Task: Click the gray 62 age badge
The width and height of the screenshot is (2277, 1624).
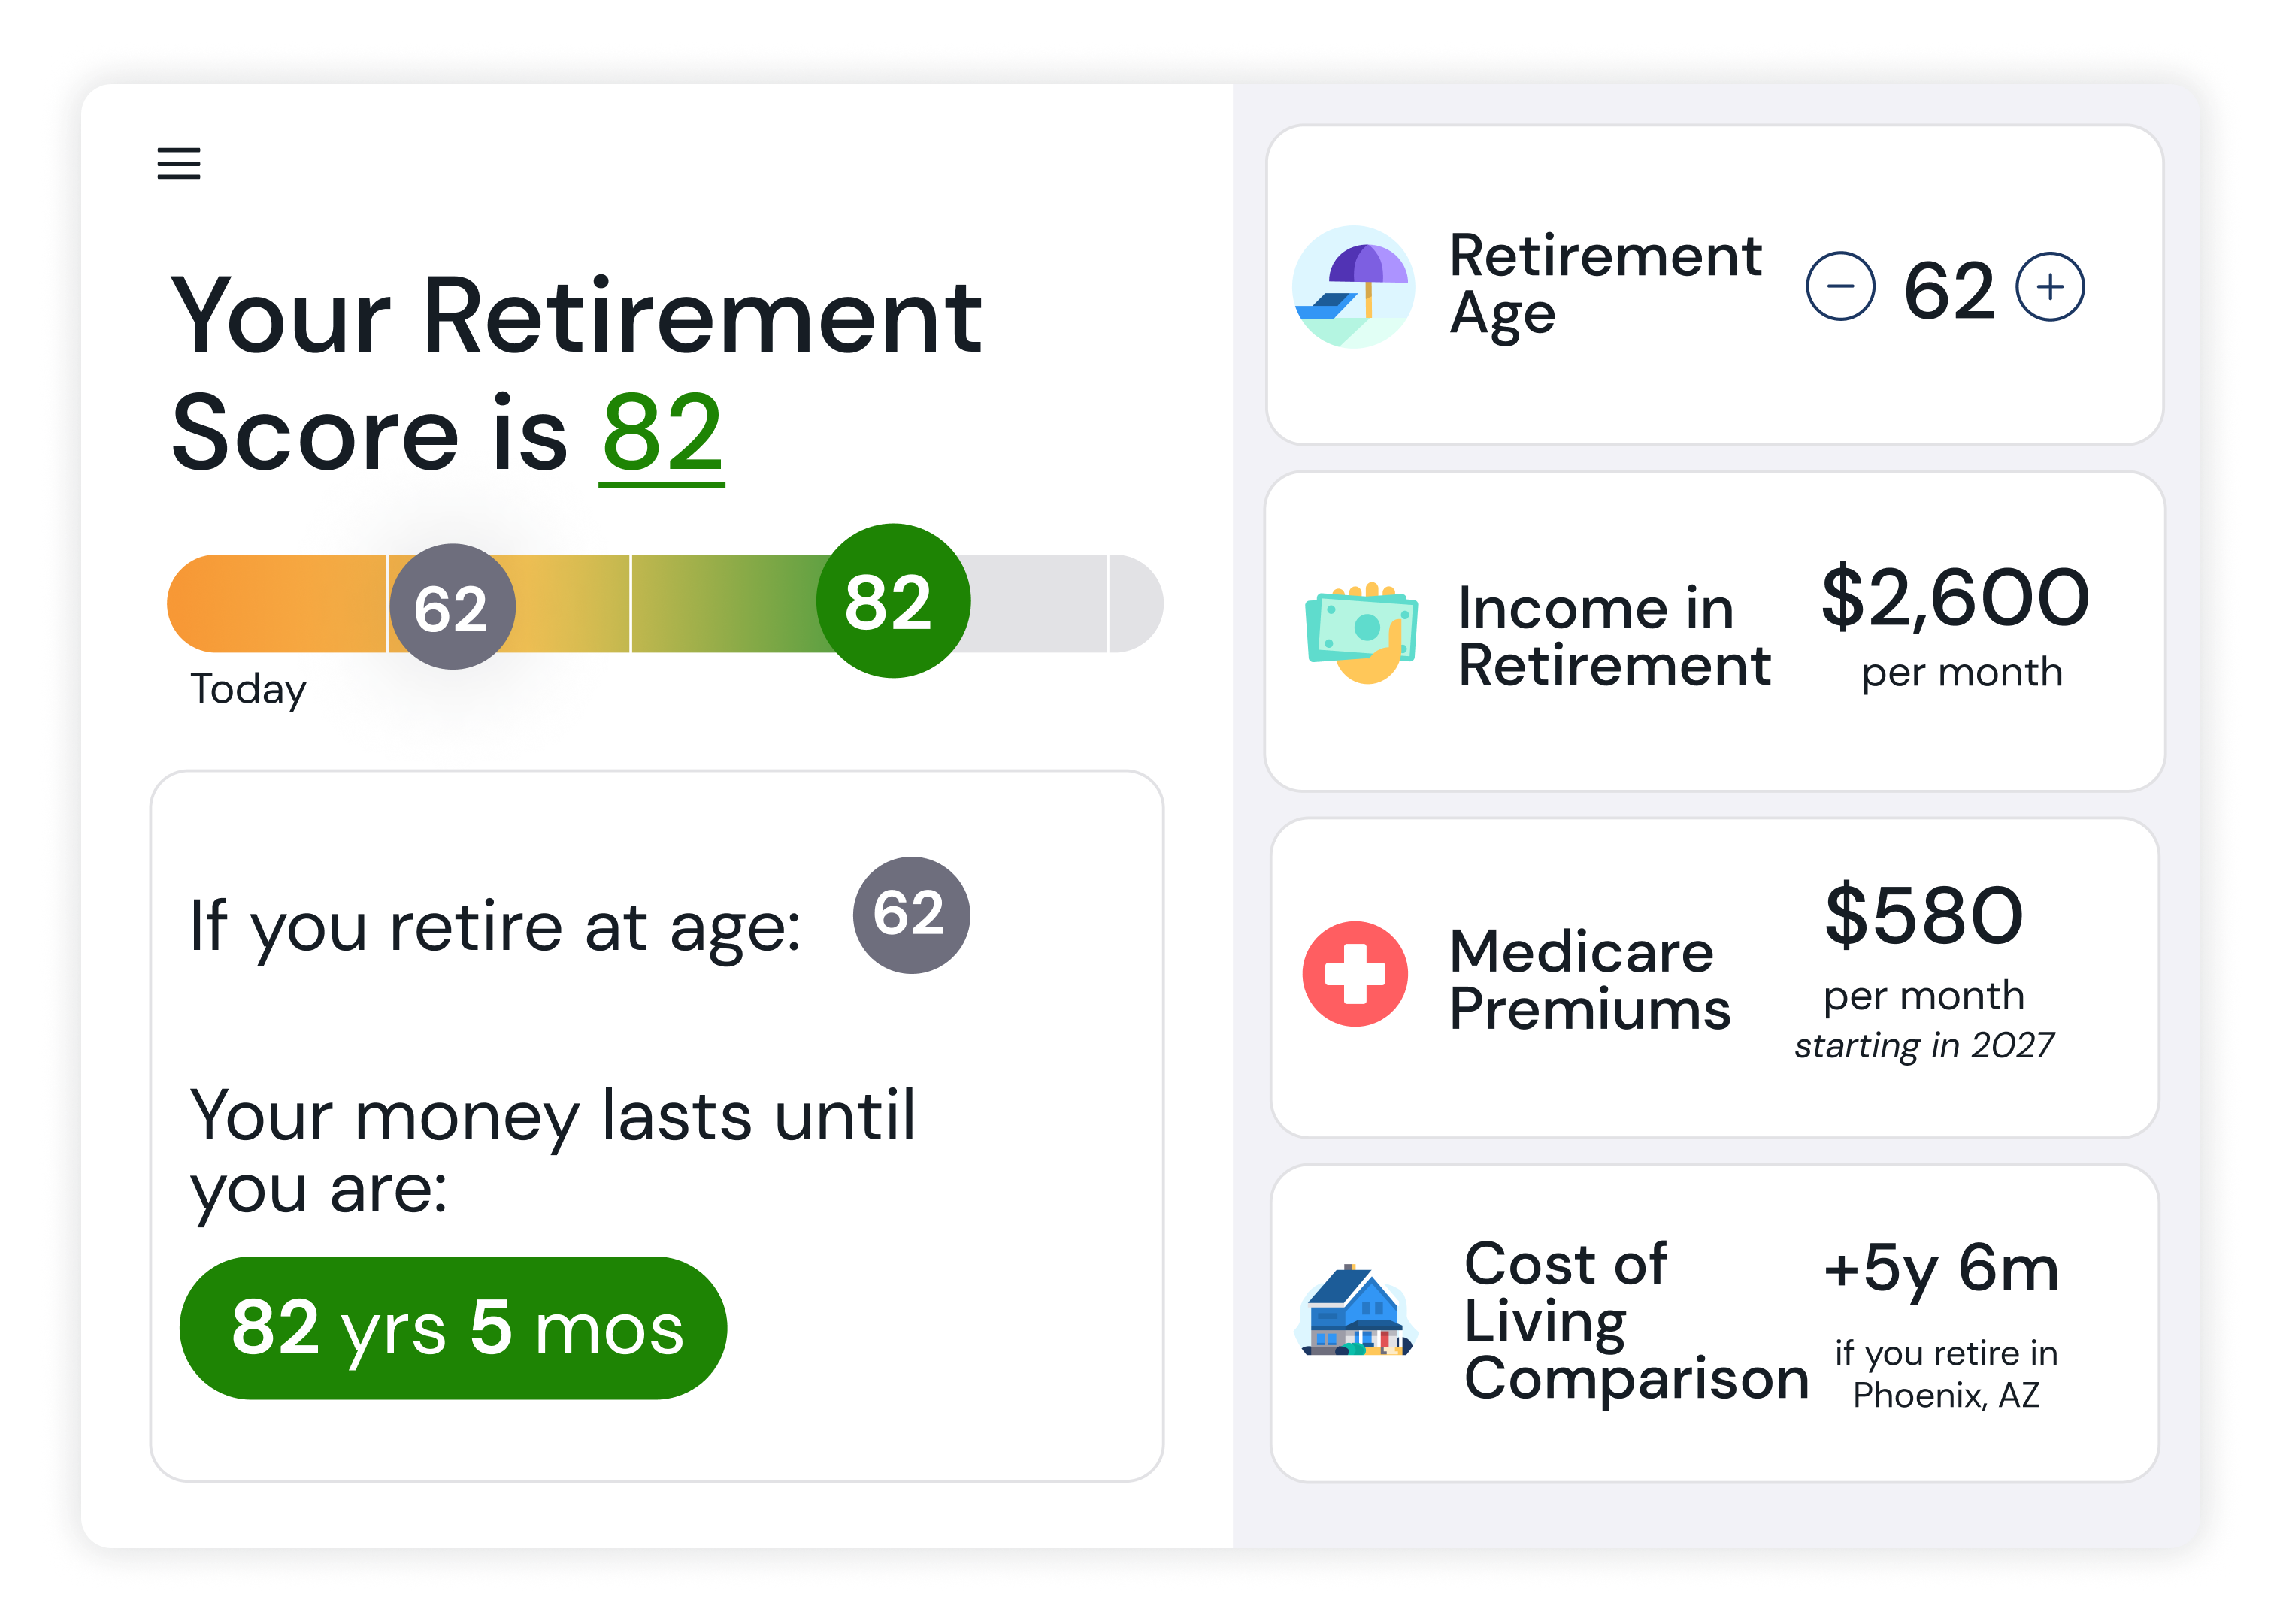Action: pyautogui.click(x=910, y=914)
